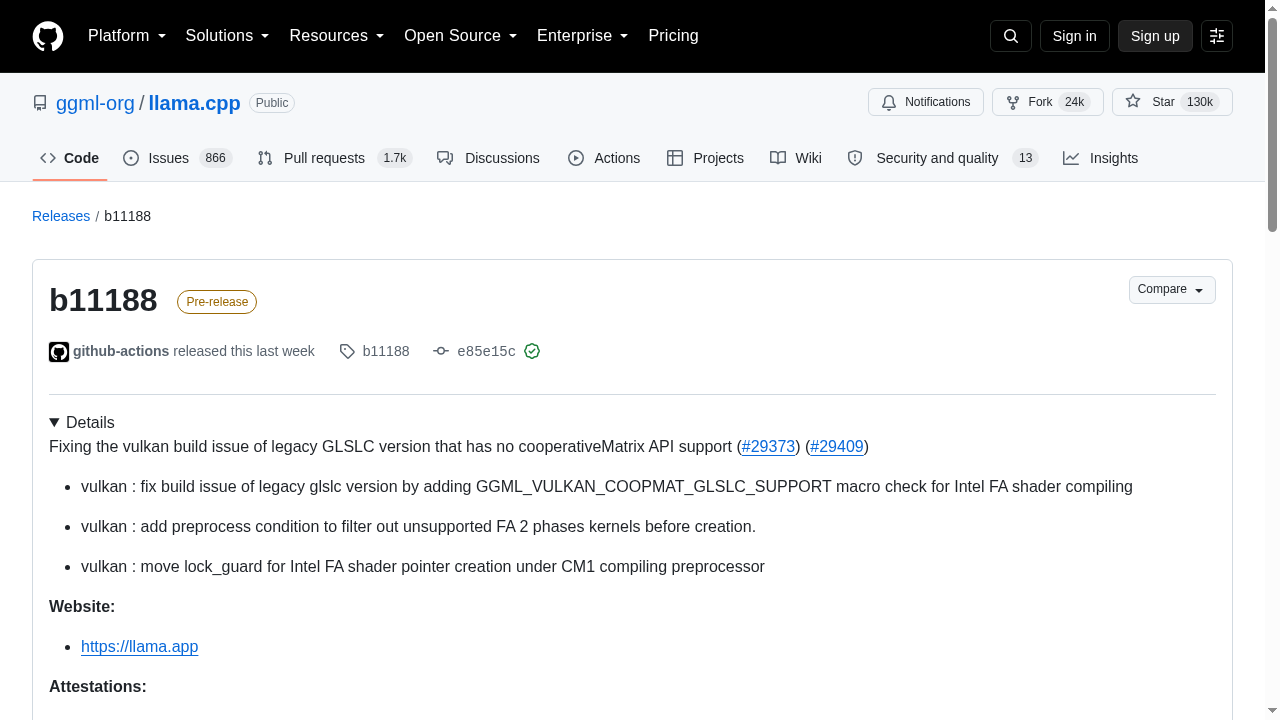Switch to the Projects tab
Viewport: 1280px width, 720px height.
coord(705,158)
